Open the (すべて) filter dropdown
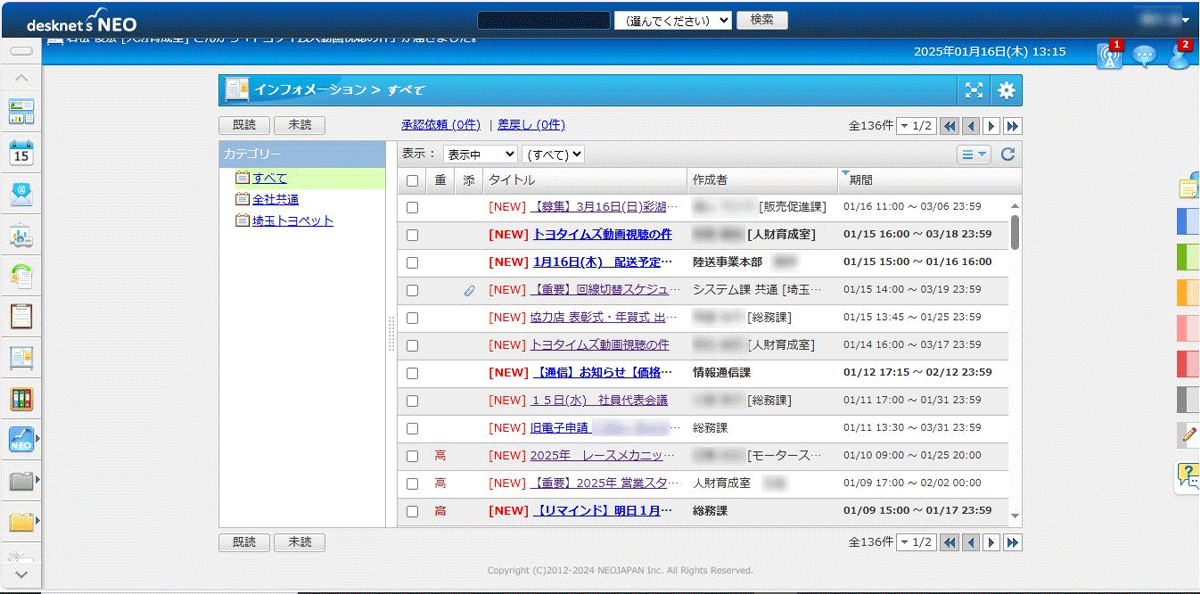The width and height of the screenshot is (1200, 594). click(x=553, y=154)
